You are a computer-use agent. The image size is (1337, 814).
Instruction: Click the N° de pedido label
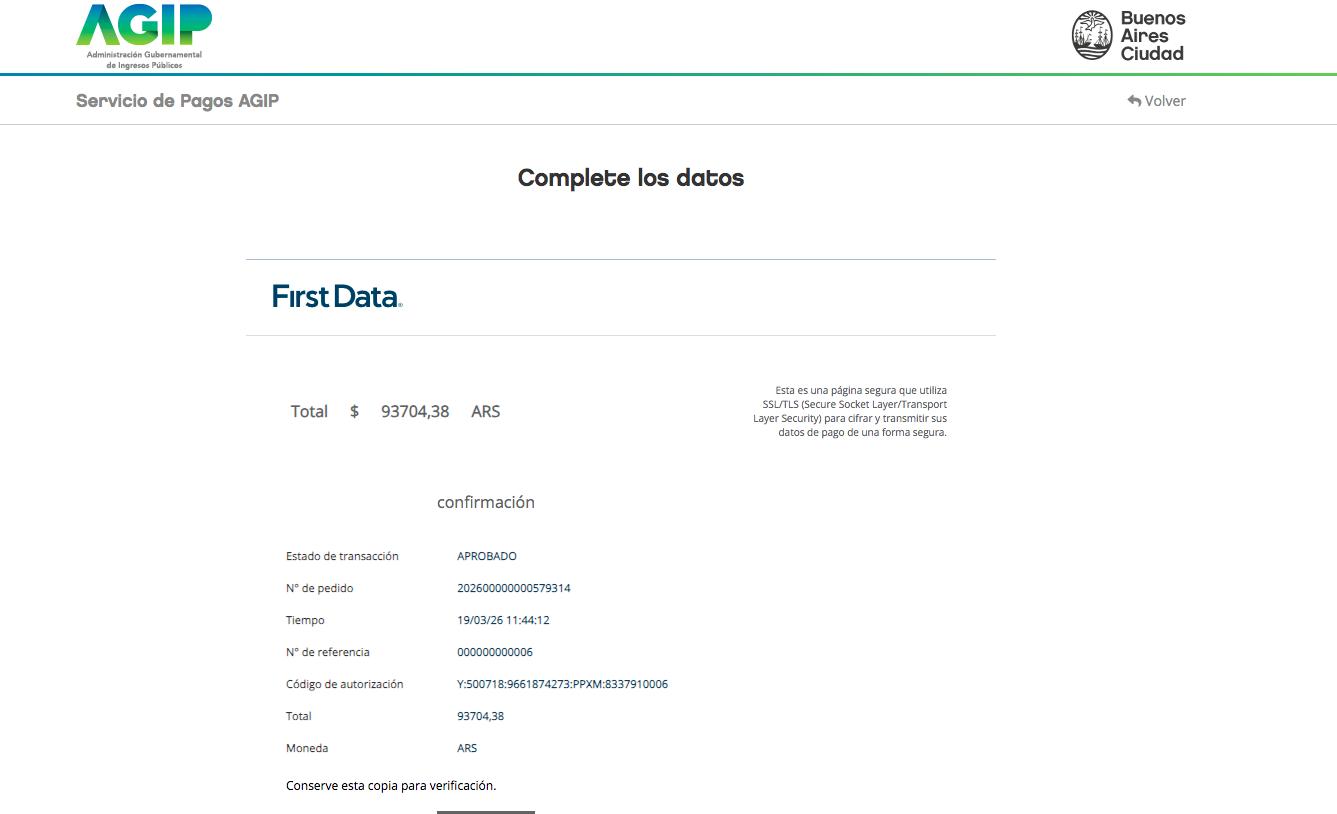[320, 588]
